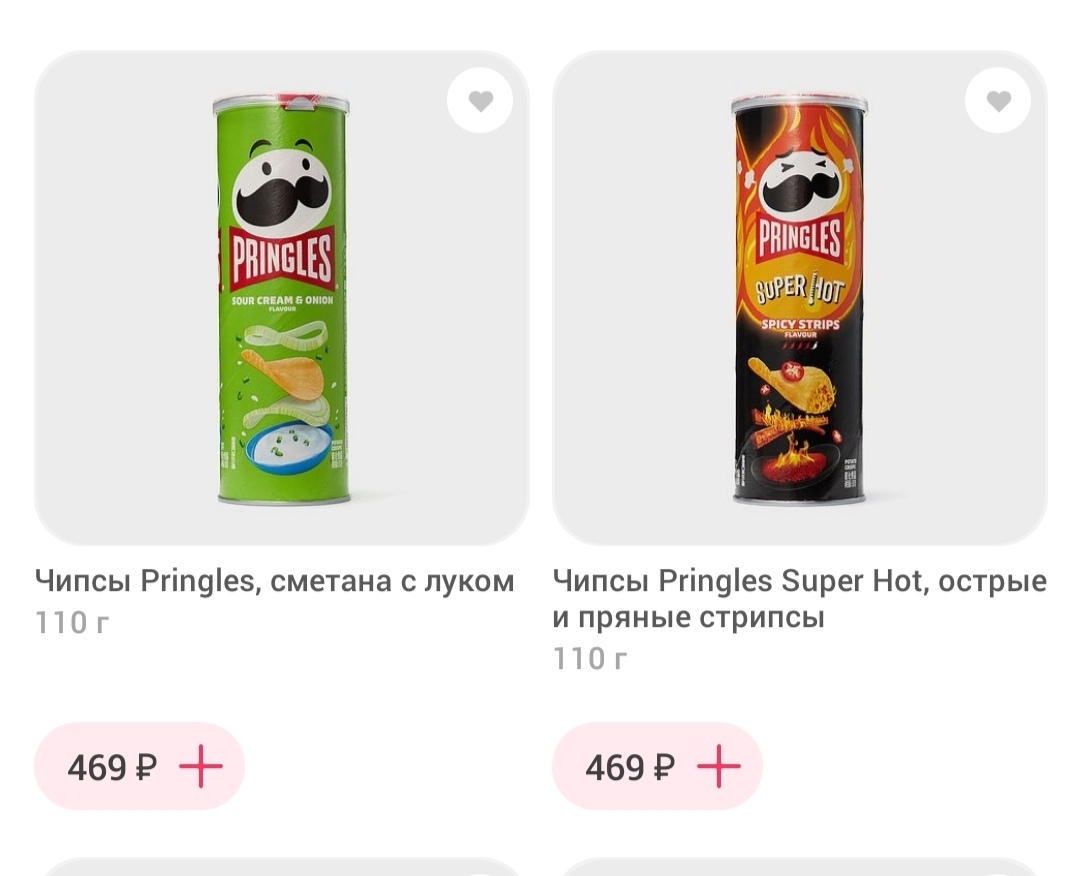Image resolution: width=1080 pixels, height=876 pixels.
Task: Click 110 г weight under сметана с луком
Action: click(x=72, y=623)
